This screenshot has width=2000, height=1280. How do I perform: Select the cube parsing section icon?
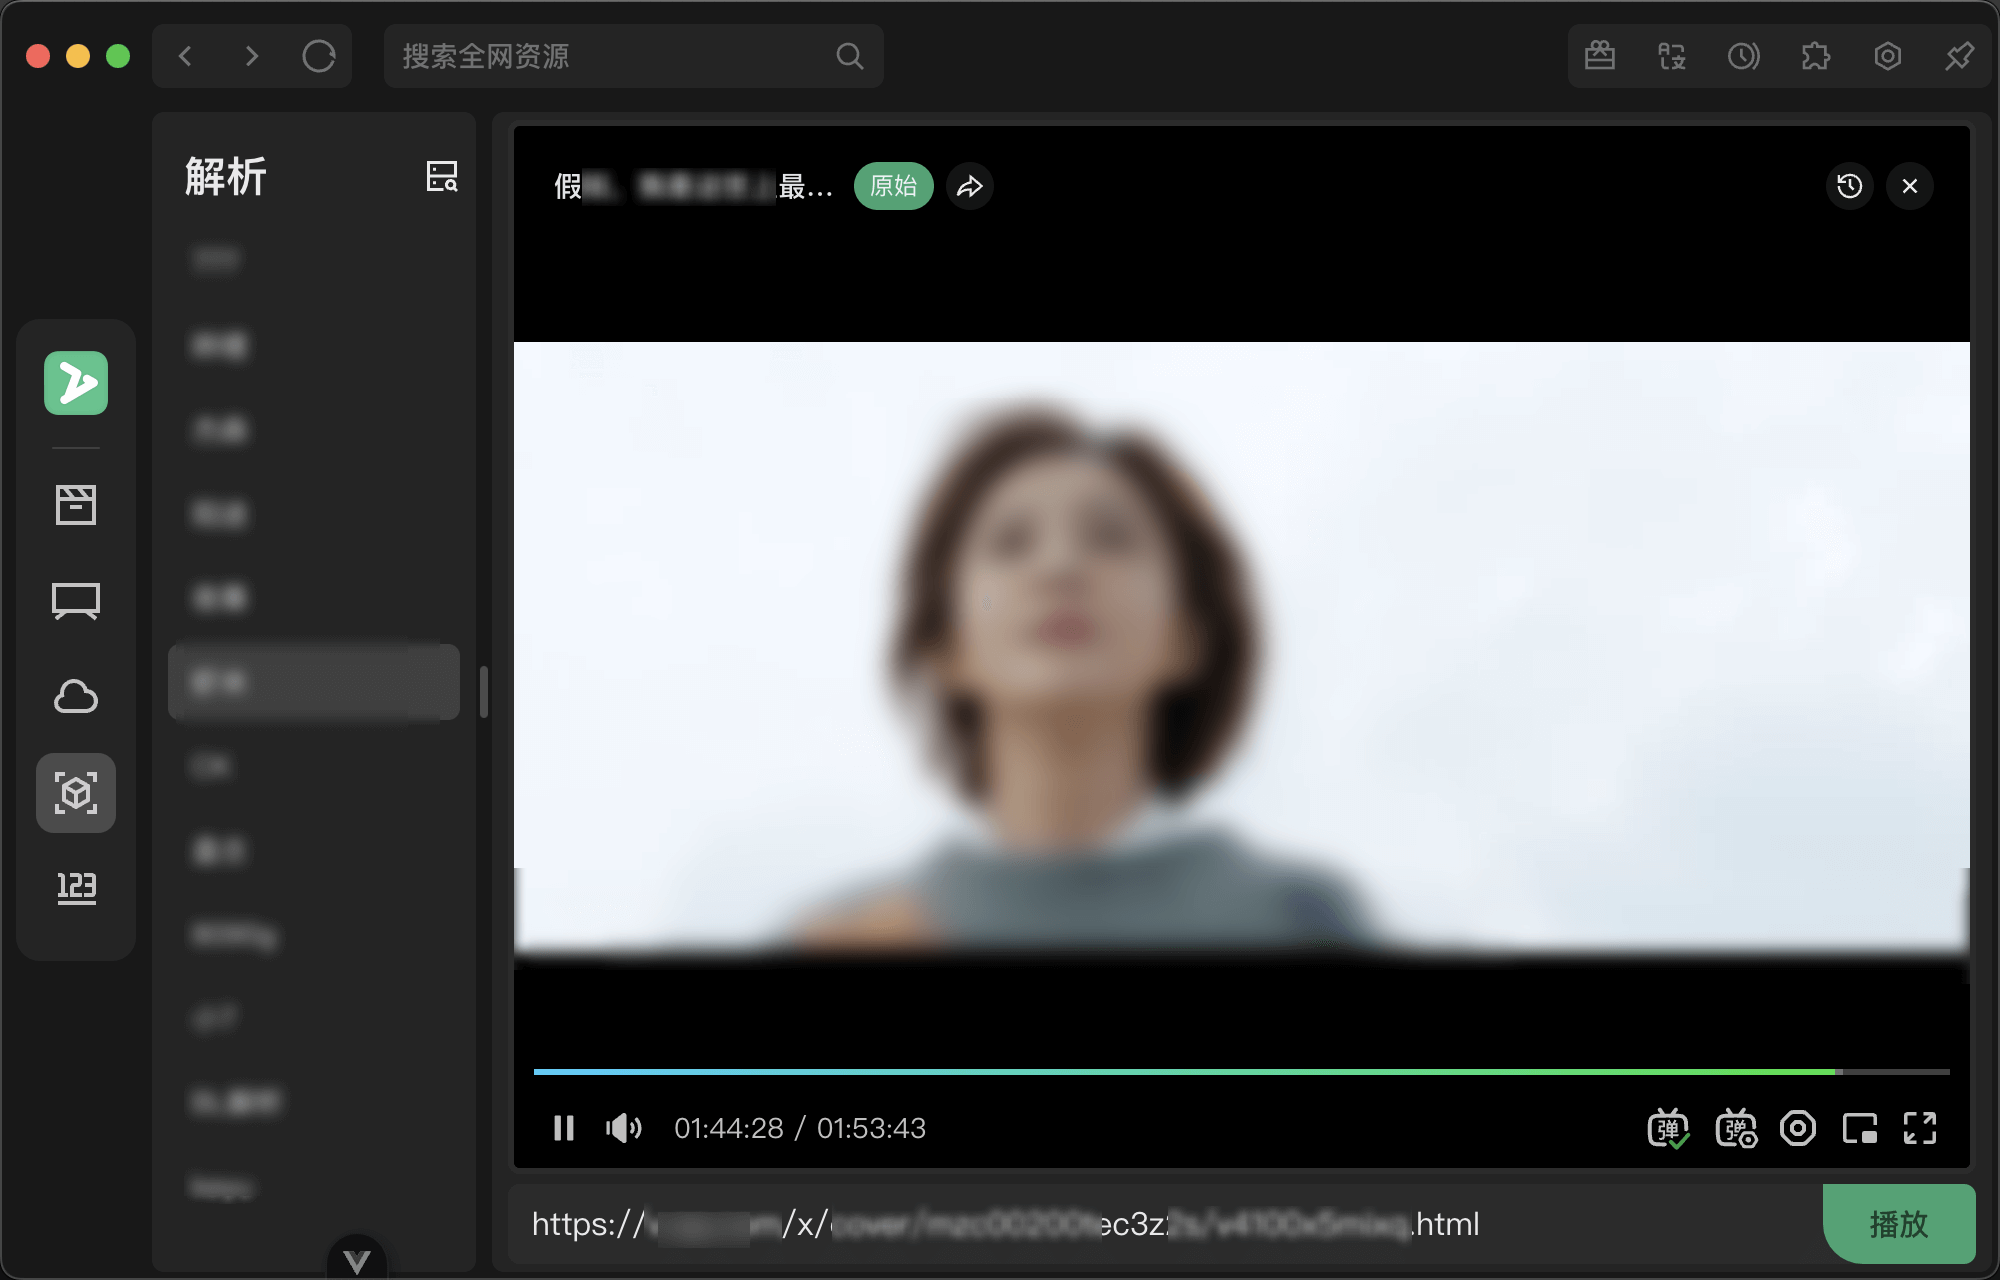[76, 793]
